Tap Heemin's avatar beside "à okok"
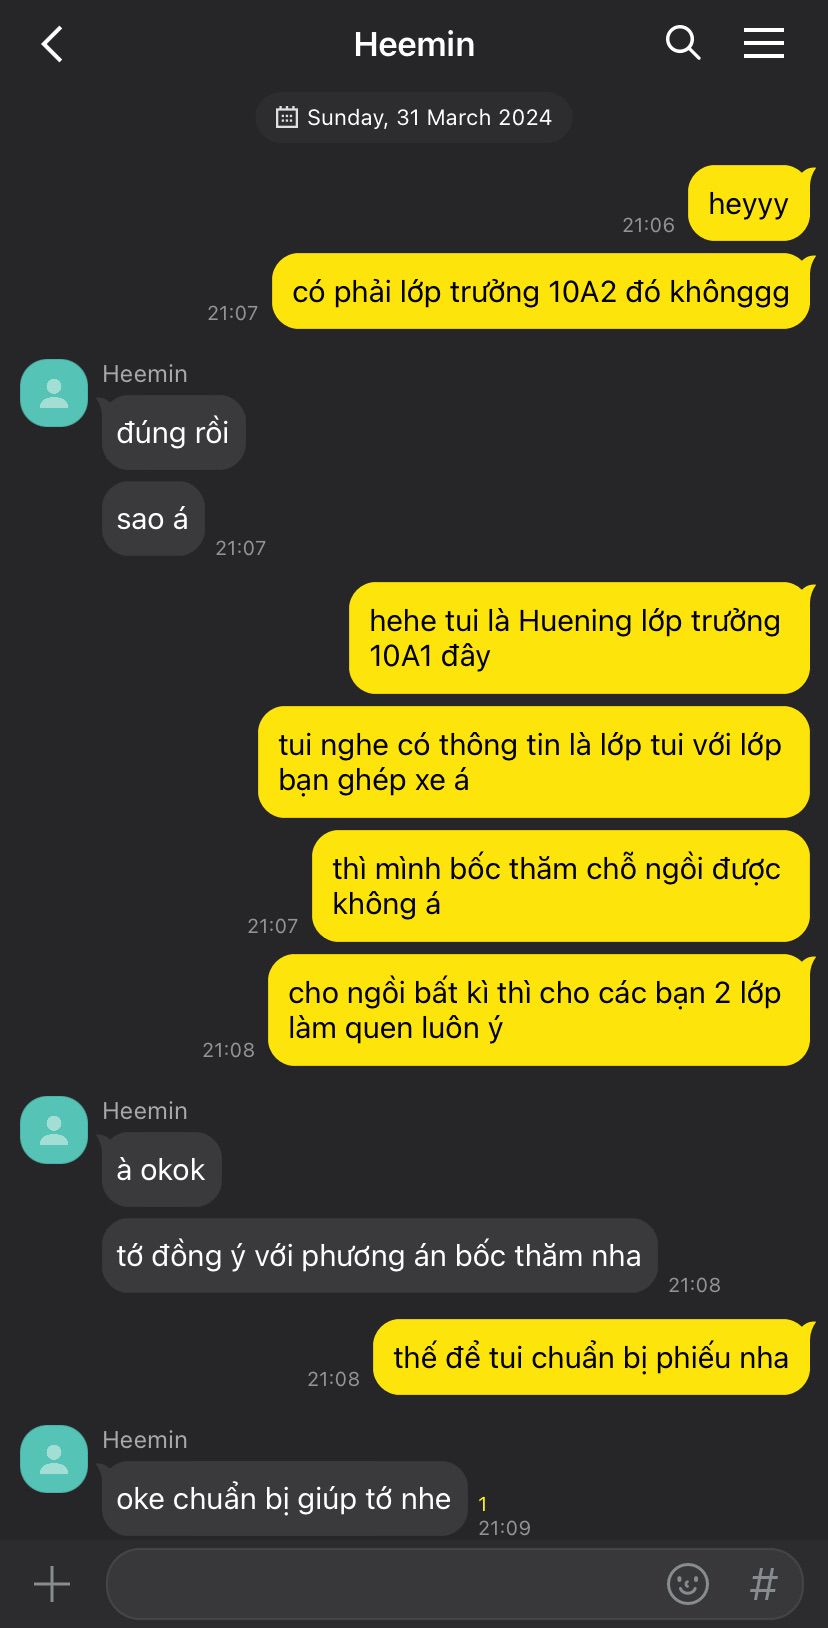The image size is (828, 1628). coord(54,1130)
